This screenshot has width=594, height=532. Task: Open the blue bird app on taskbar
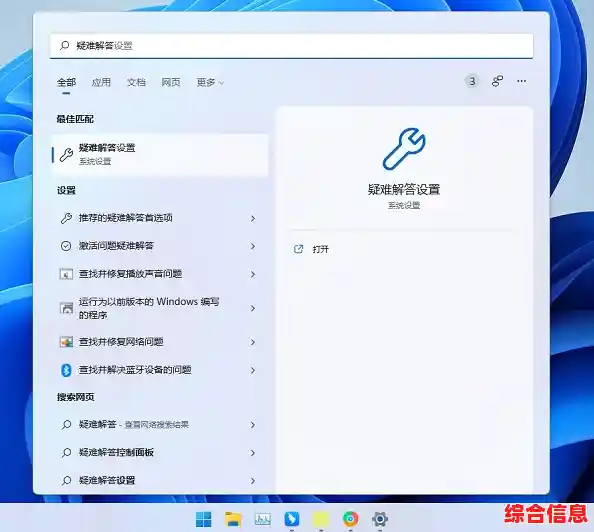point(292,519)
